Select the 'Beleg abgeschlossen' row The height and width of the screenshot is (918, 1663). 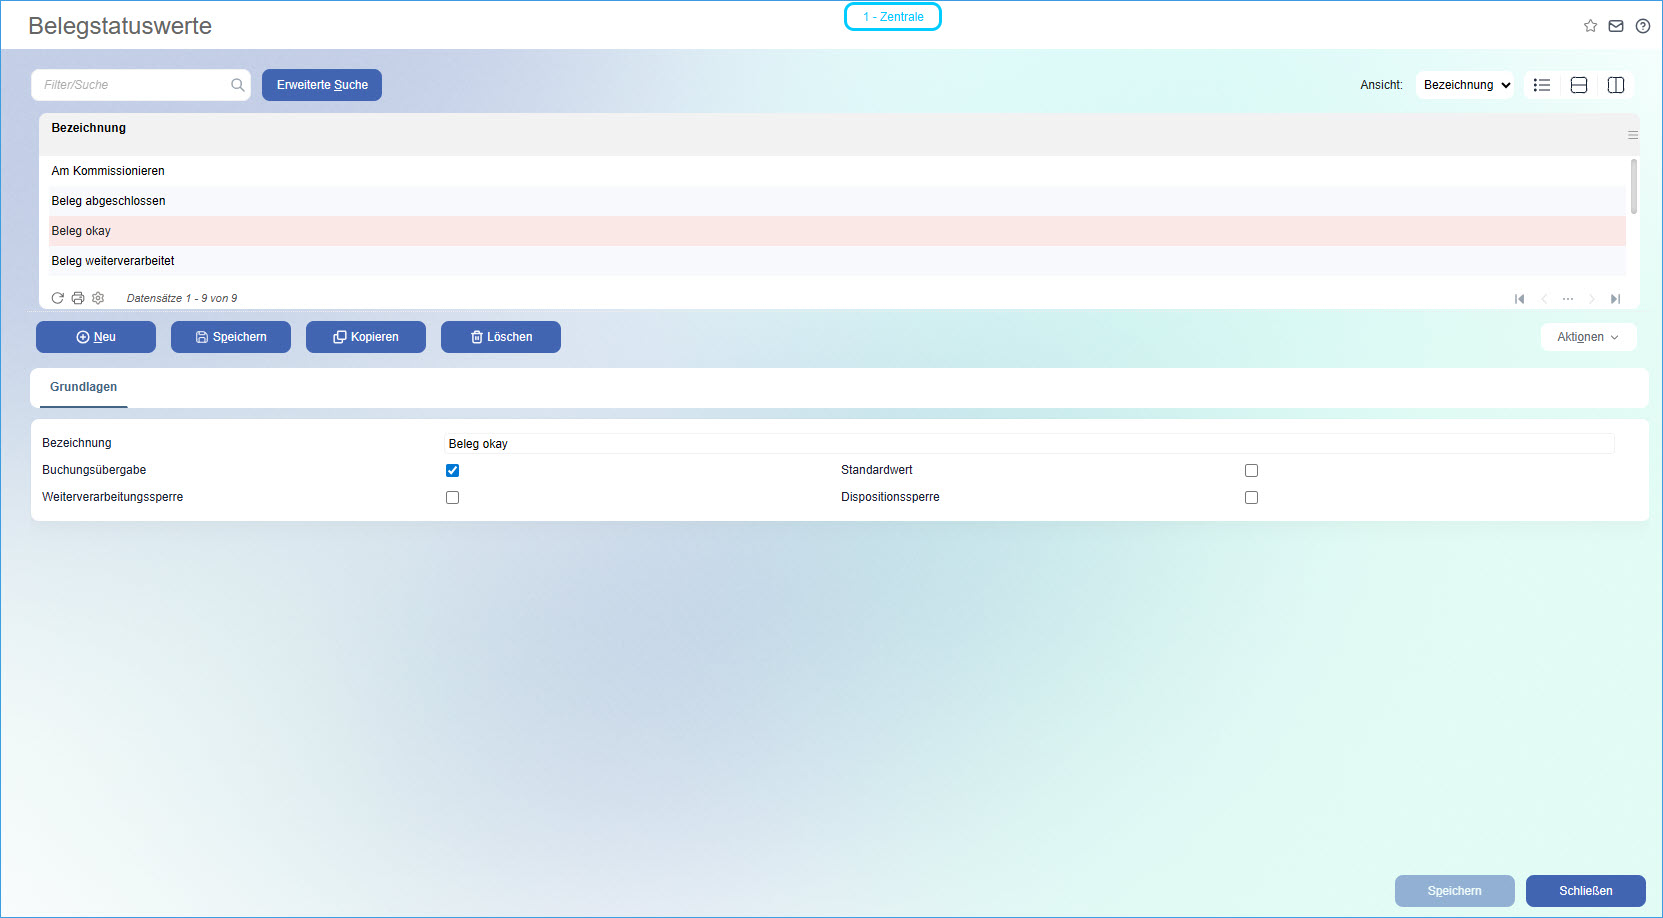837,201
